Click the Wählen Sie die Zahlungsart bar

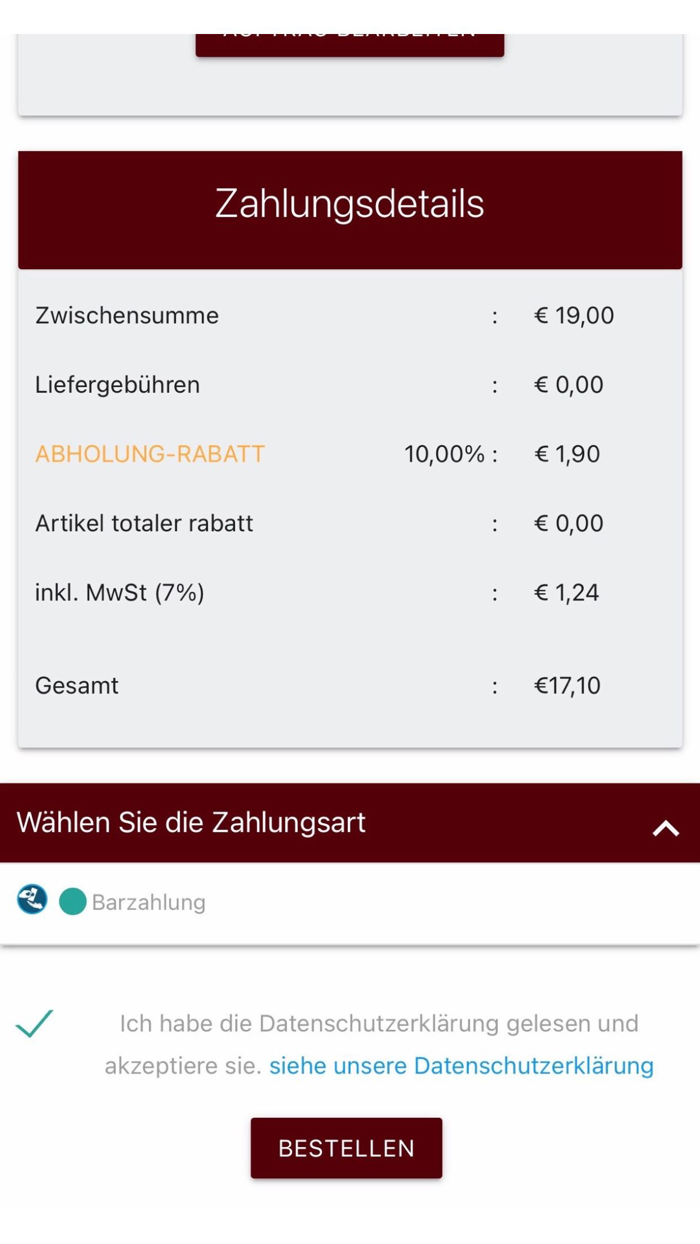tap(350, 822)
